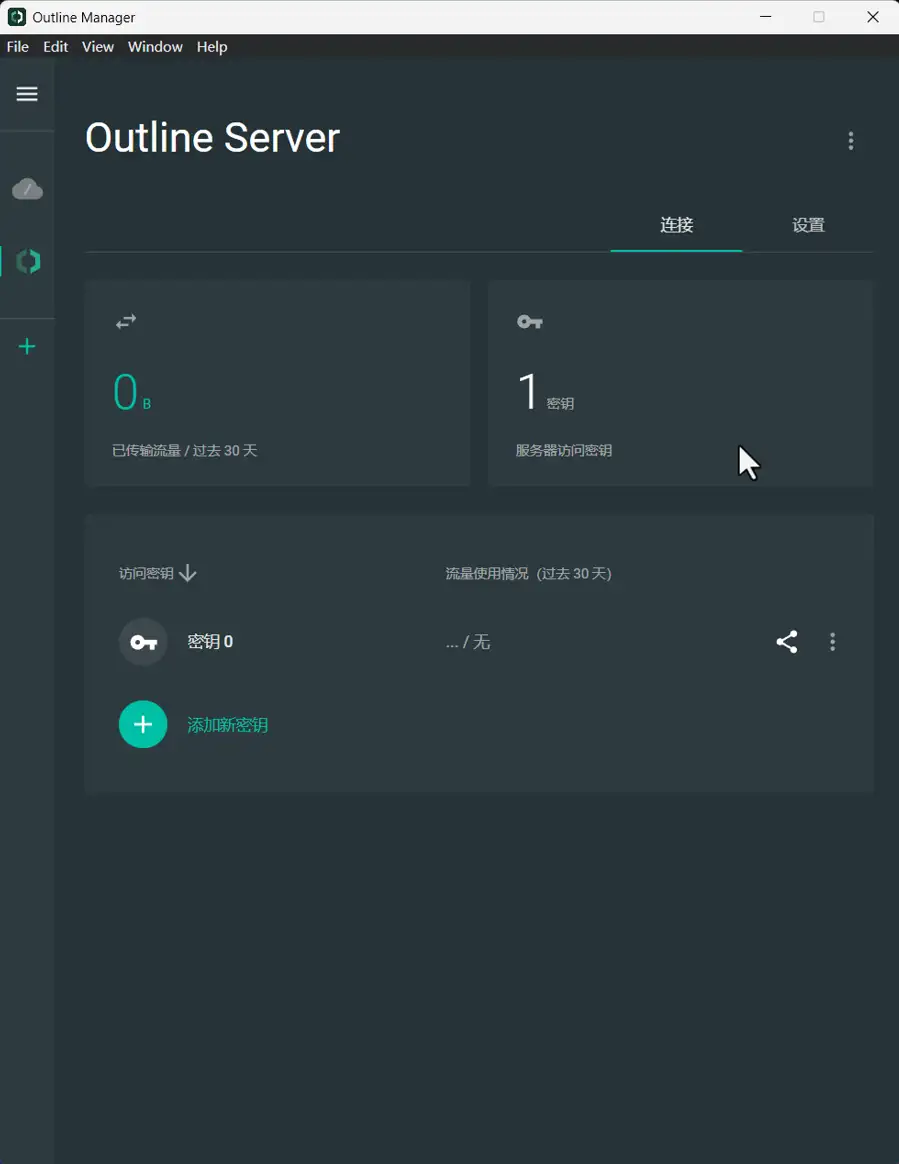
Task: Click the '... / 无' usage value
Action: coord(468,642)
